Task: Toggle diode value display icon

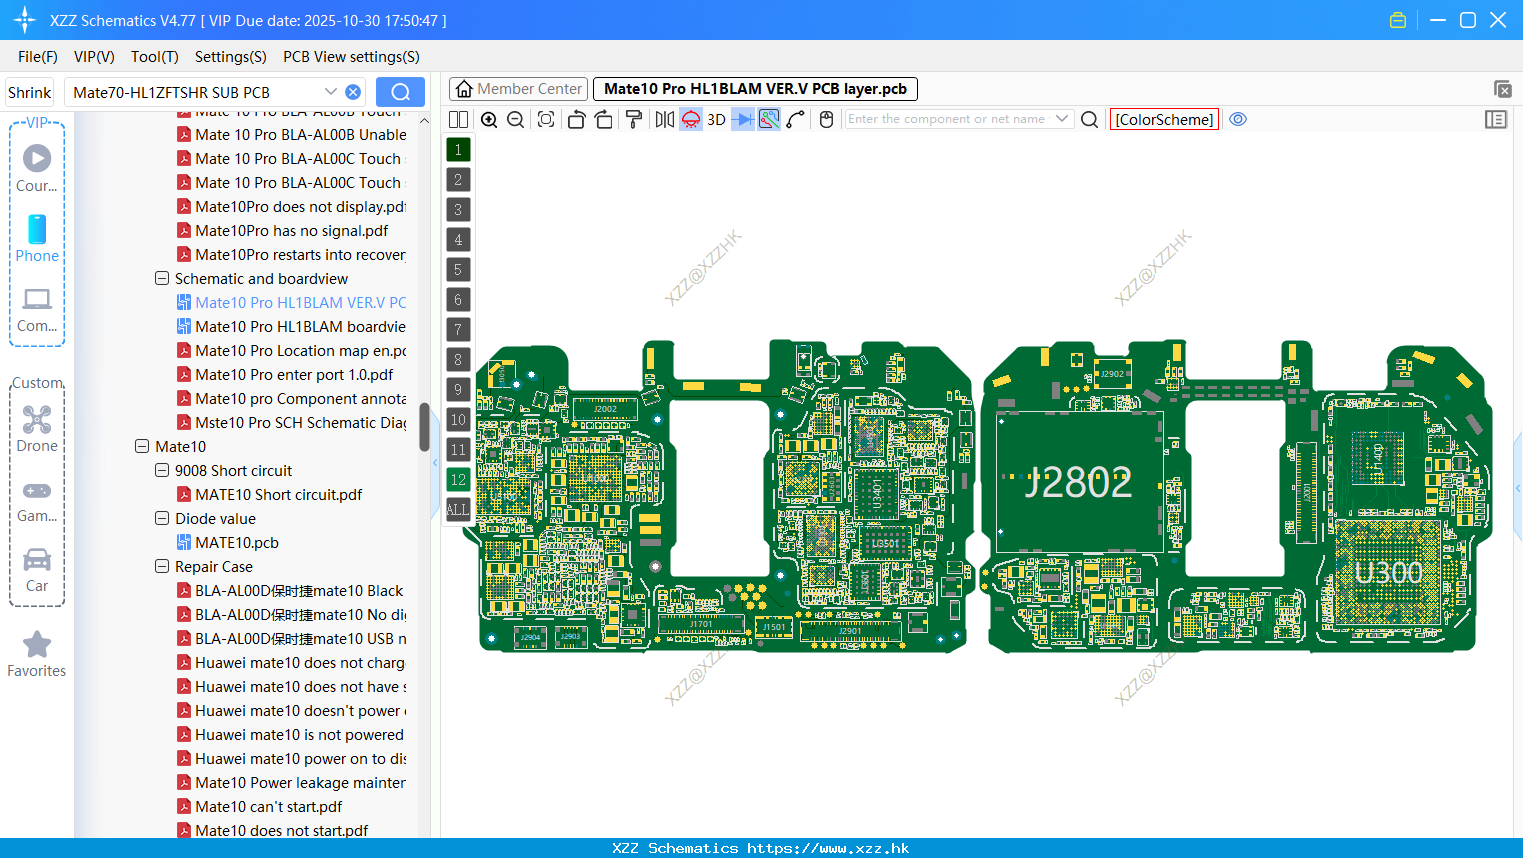Action: 743,119
